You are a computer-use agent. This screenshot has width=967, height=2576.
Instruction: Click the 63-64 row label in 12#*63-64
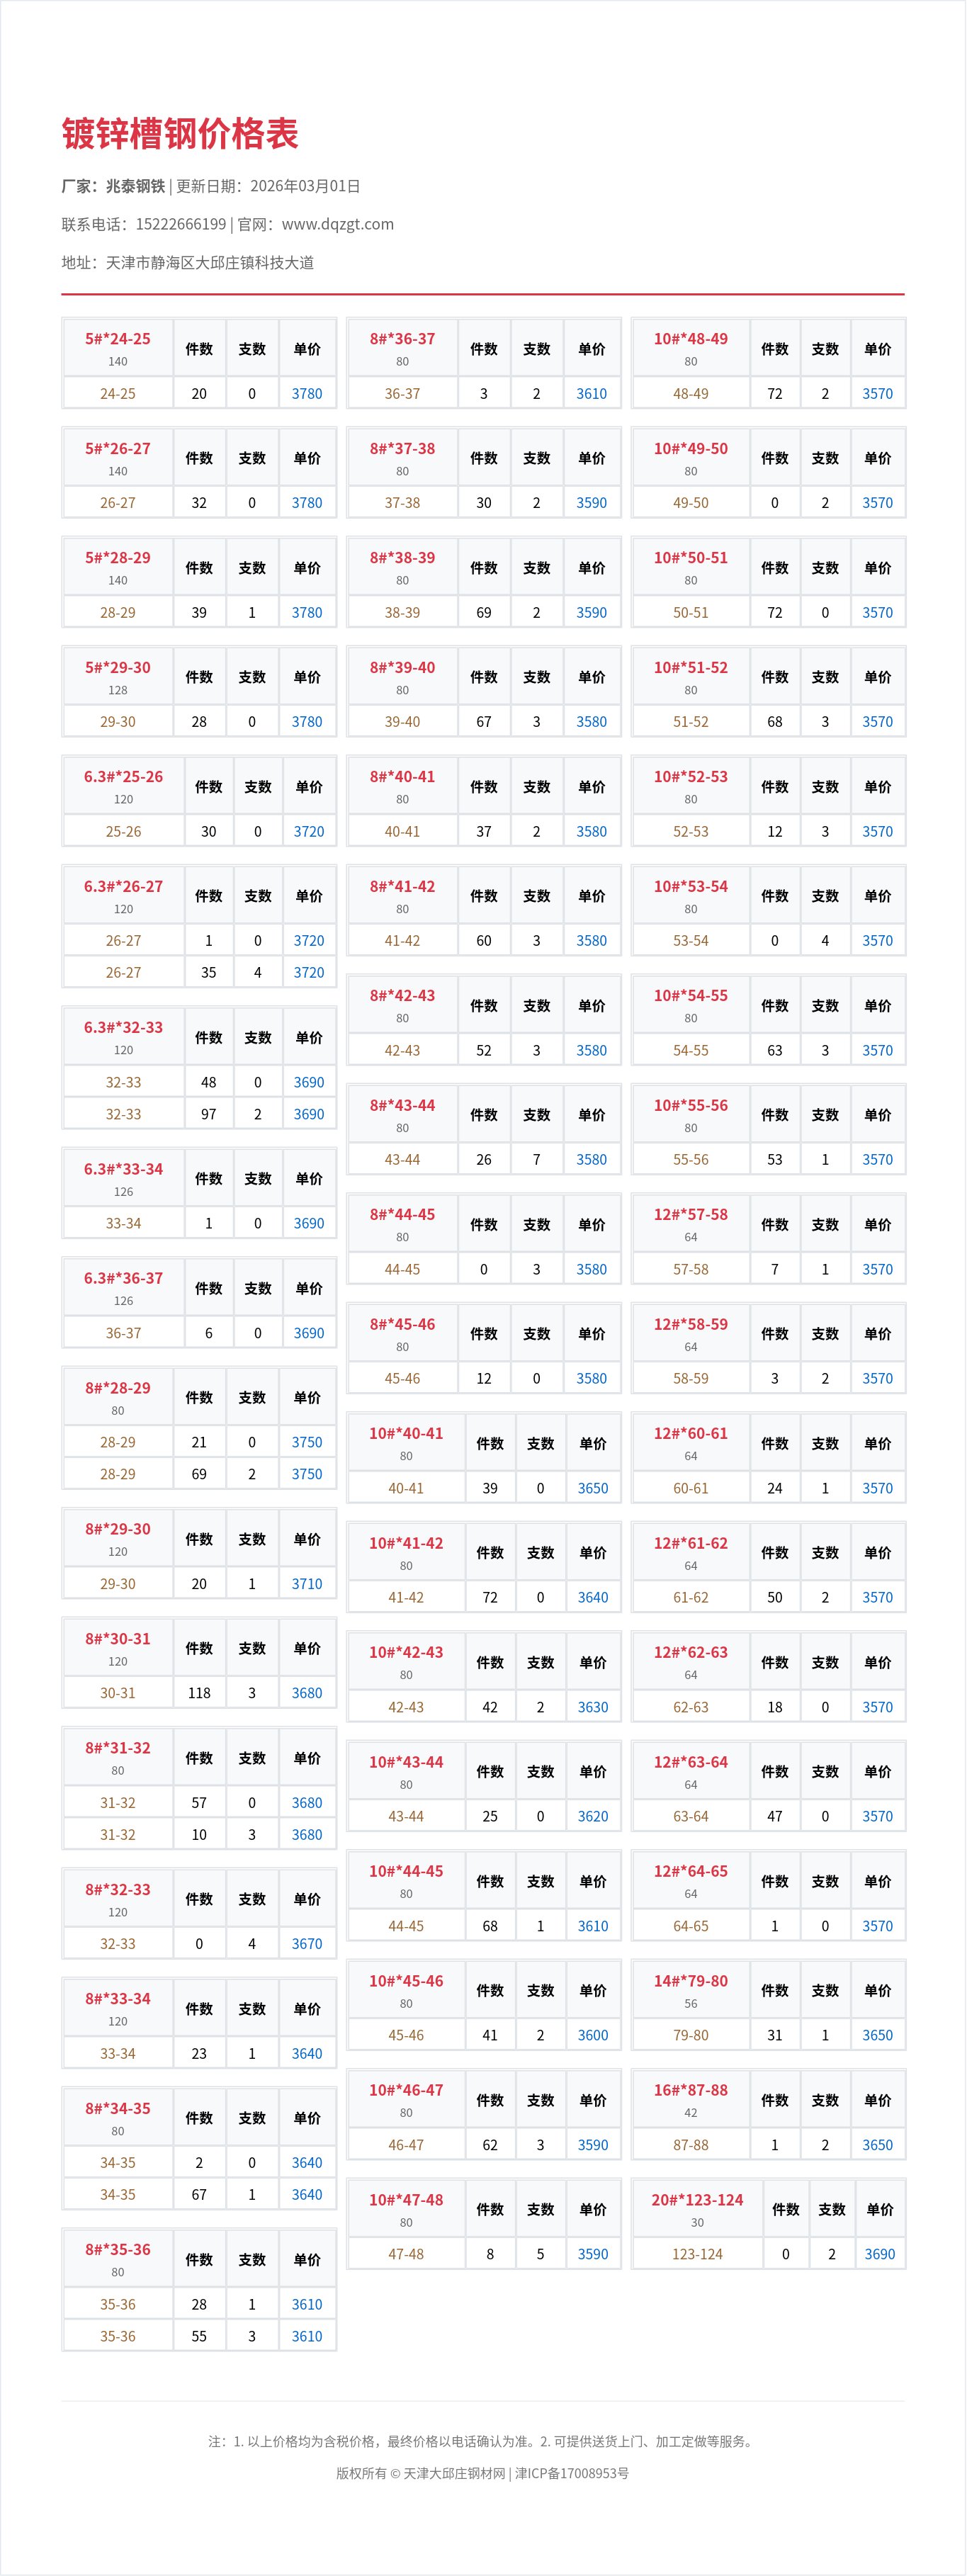tap(691, 1816)
